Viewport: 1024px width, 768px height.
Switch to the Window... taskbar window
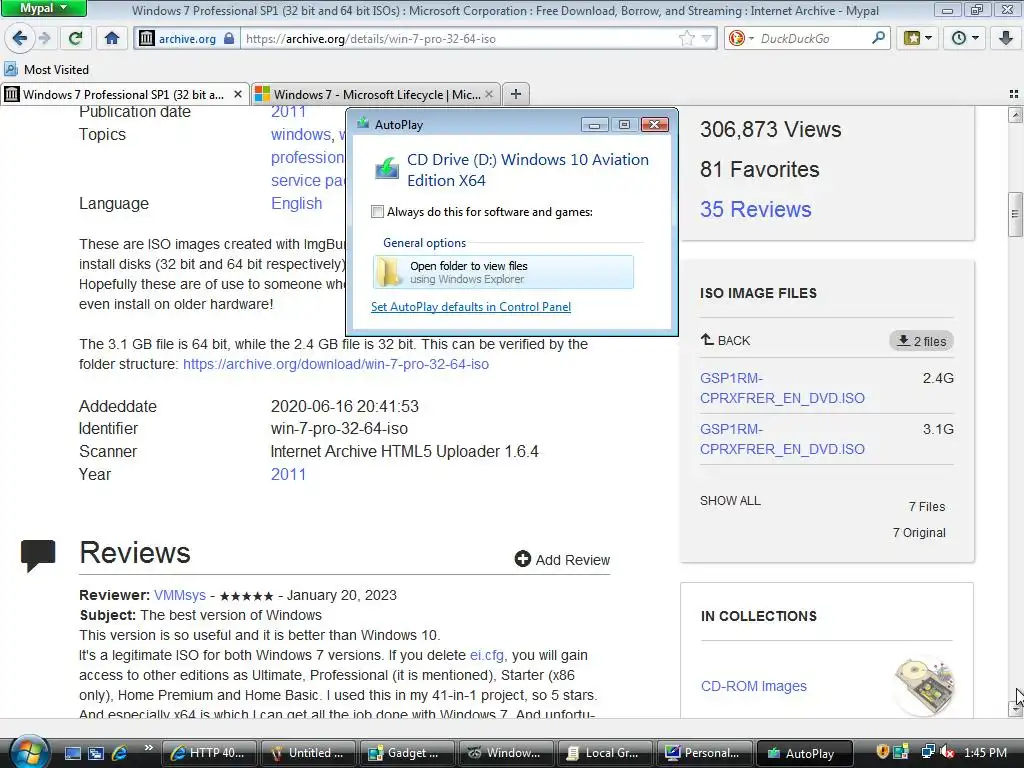coord(505,753)
